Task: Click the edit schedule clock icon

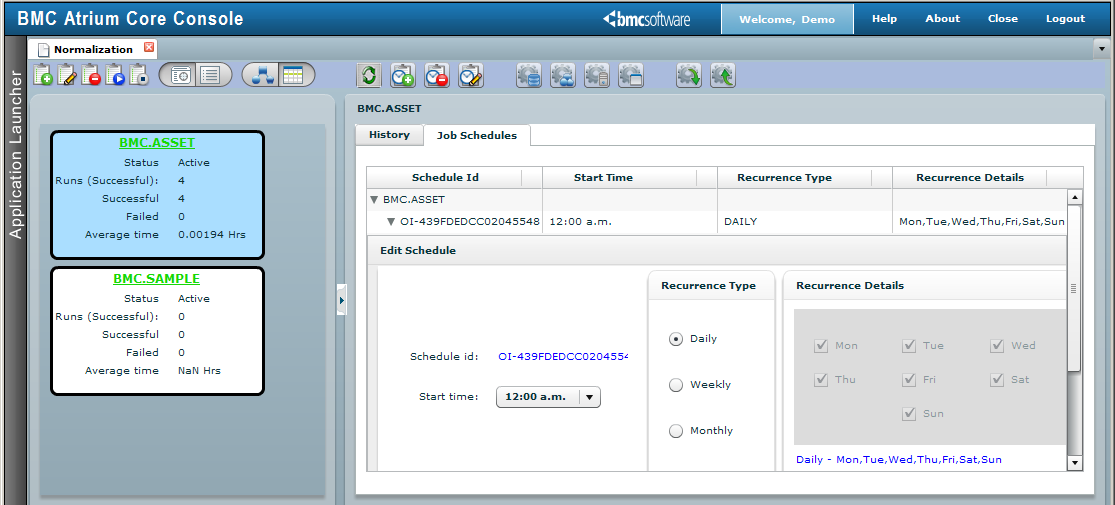Action: 471,75
